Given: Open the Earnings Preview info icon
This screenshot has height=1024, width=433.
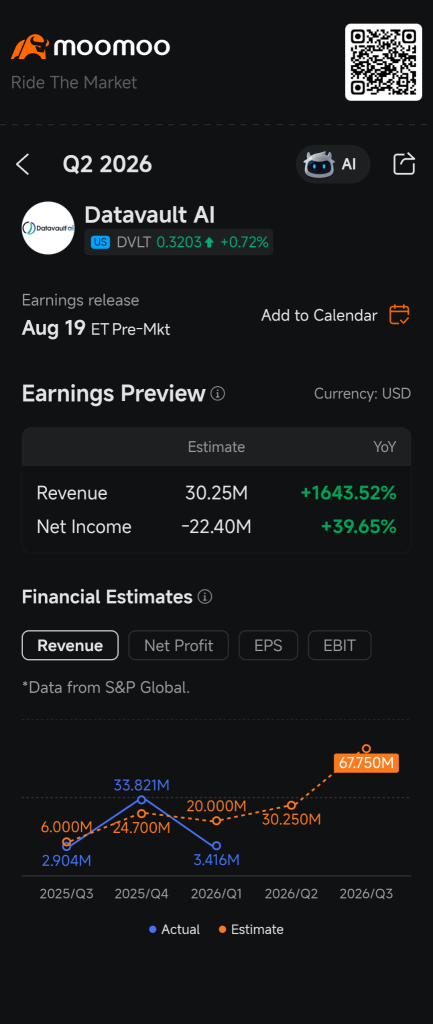Looking at the screenshot, I should coord(217,394).
